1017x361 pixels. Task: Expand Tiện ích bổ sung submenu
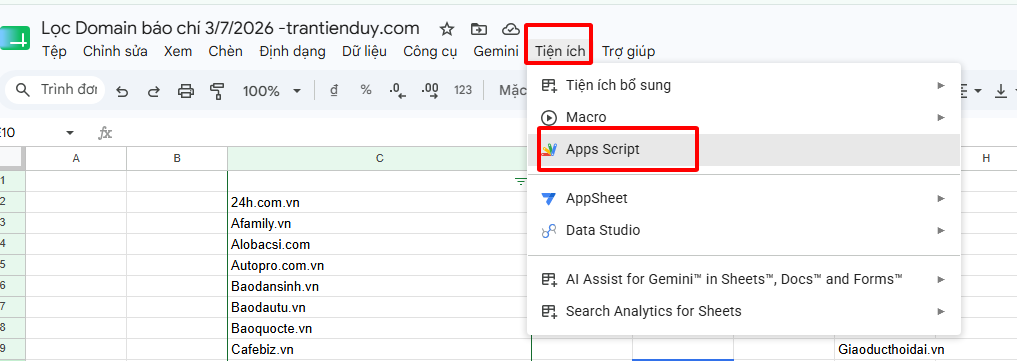click(940, 85)
